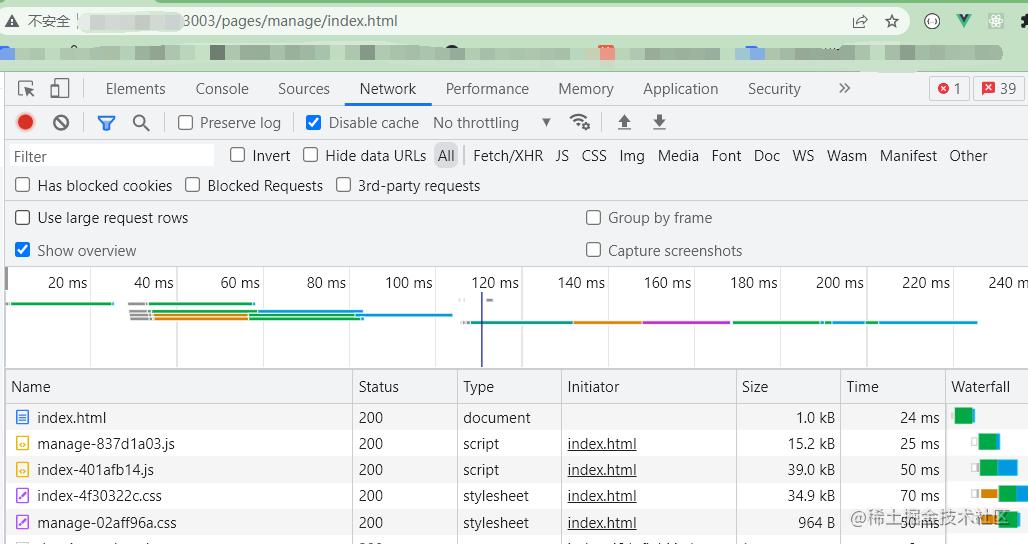
Task: Open network search with magnifier icon
Action: [x=141, y=122]
